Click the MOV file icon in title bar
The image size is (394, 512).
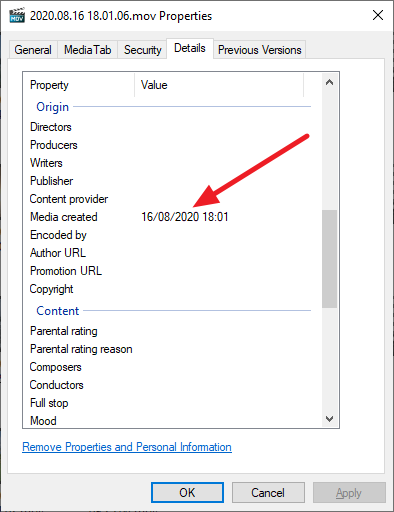pyautogui.click(x=17, y=15)
